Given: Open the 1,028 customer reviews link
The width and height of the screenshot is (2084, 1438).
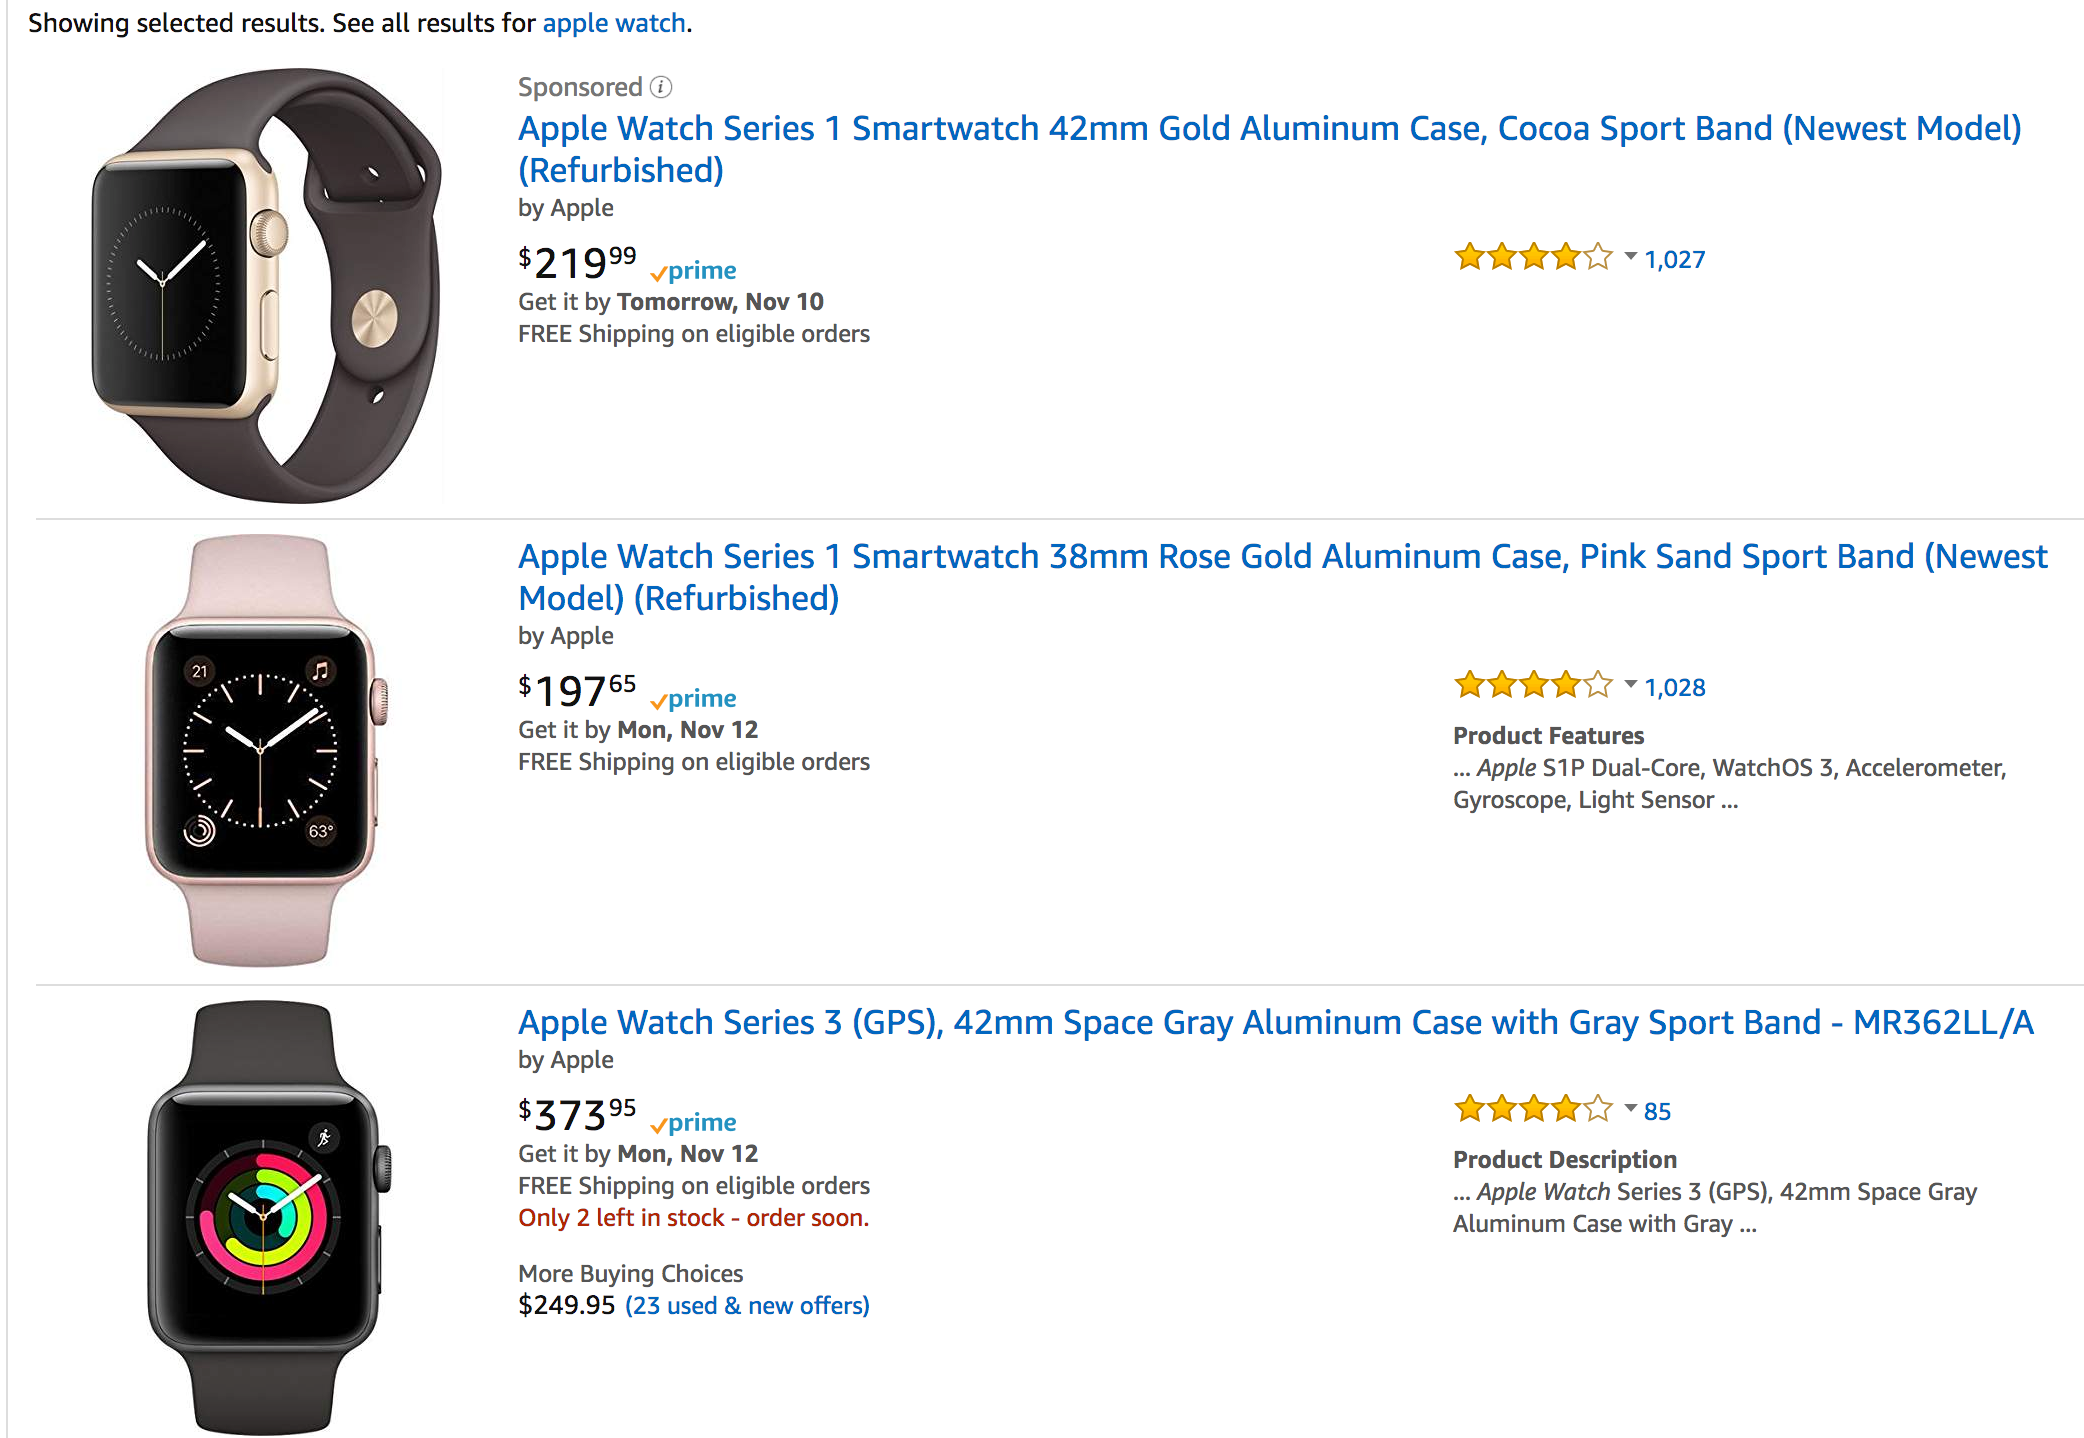Looking at the screenshot, I should click(x=1675, y=688).
